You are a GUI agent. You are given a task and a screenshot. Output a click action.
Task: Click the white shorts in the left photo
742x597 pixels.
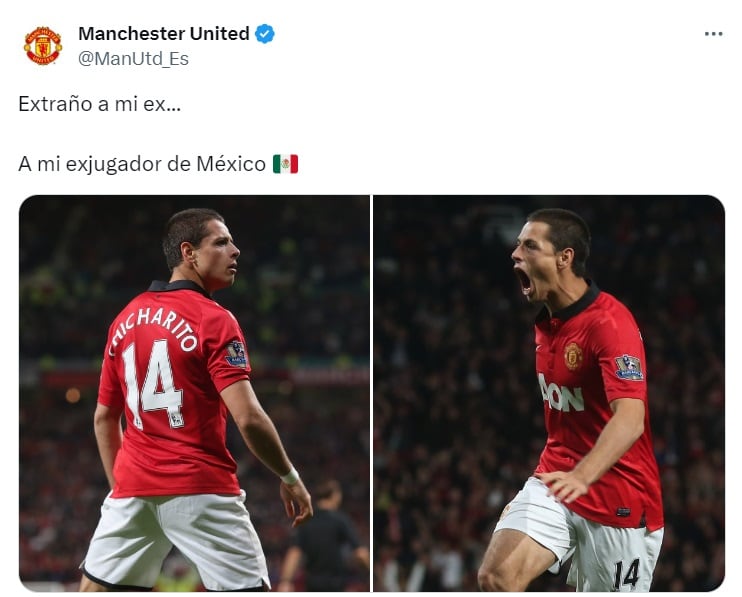coord(175,539)
